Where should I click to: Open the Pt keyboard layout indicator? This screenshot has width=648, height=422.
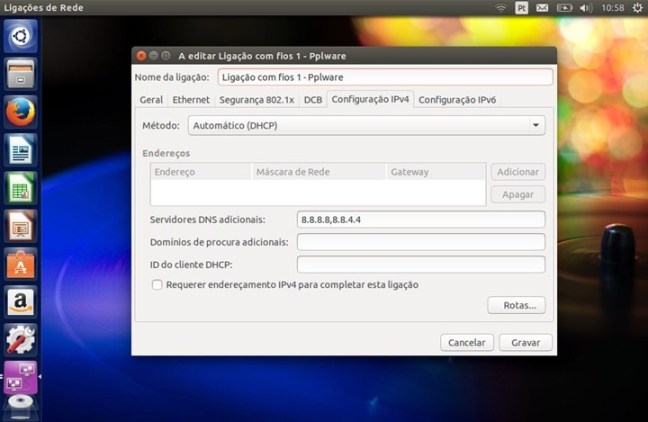coord(521,8)
